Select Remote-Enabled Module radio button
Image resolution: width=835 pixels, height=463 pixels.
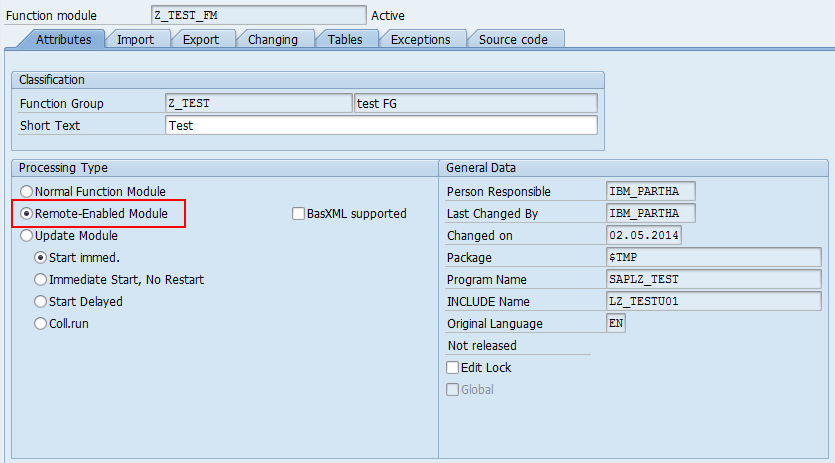[x=26, y=214]
